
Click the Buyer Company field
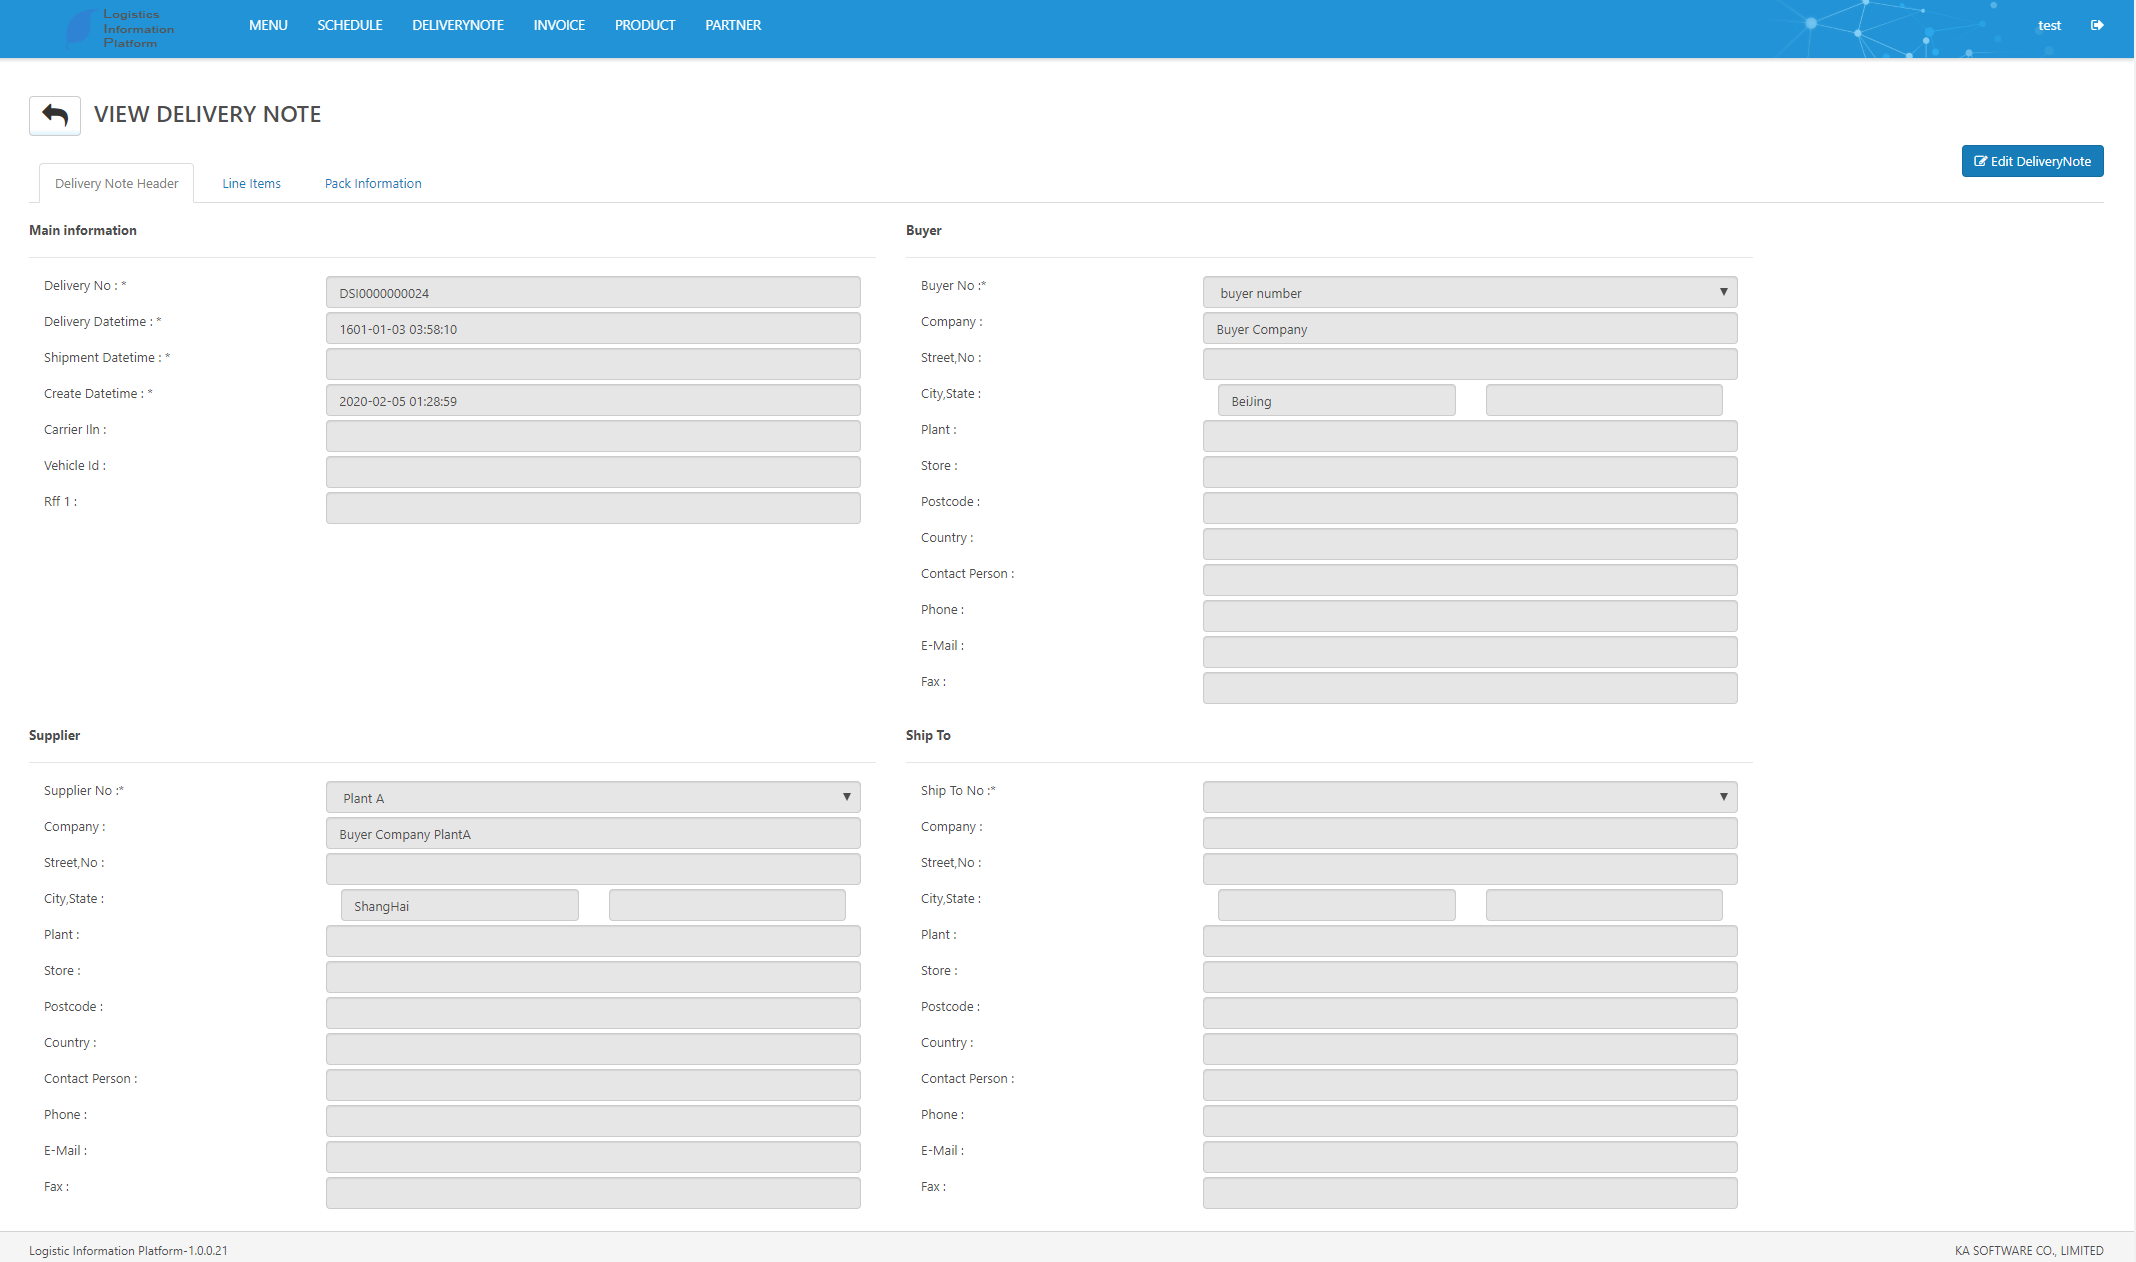click(x=1470, y=328)
